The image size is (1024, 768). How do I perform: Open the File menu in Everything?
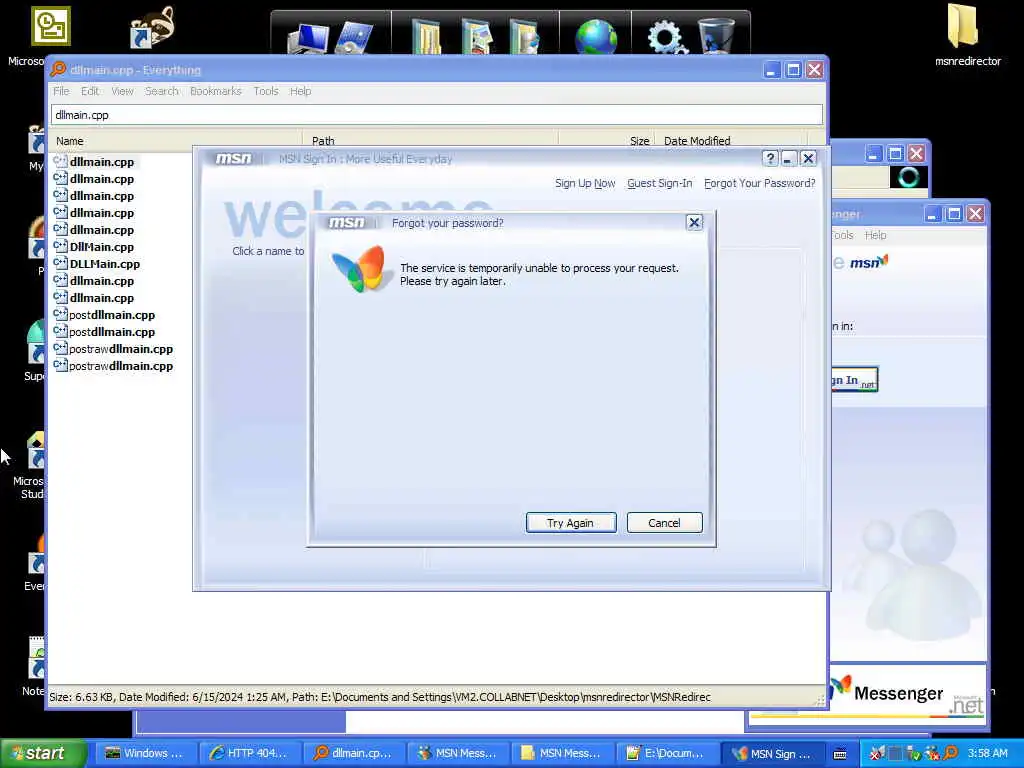[x=61, y=91]
